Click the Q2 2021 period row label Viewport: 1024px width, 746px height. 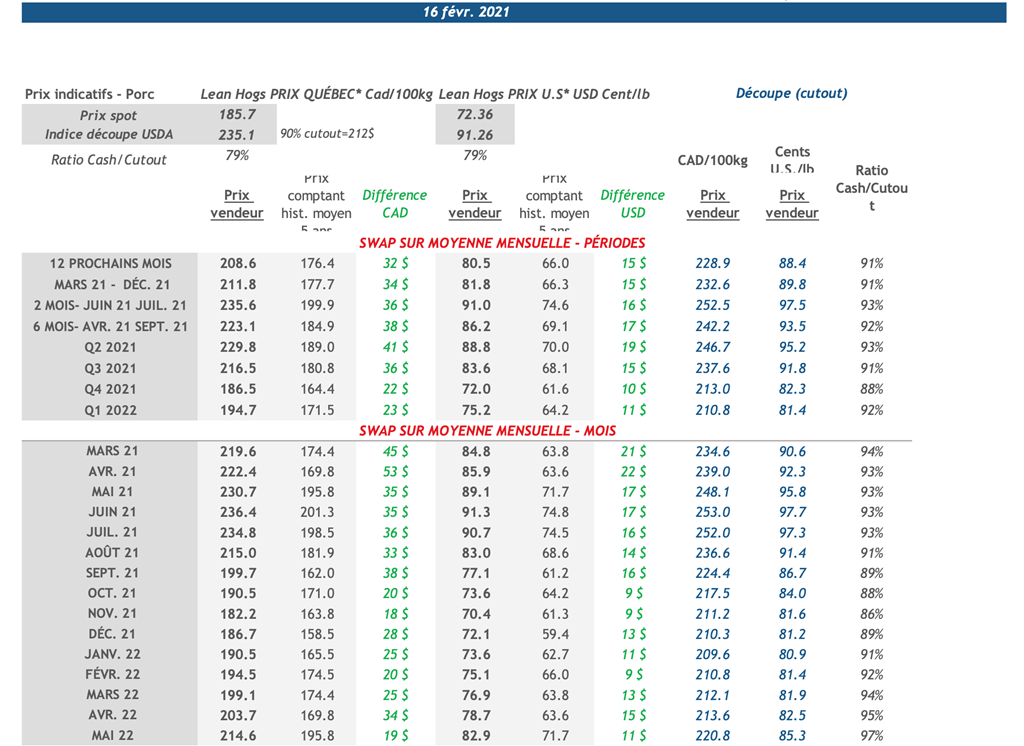(x=110, y=347)
